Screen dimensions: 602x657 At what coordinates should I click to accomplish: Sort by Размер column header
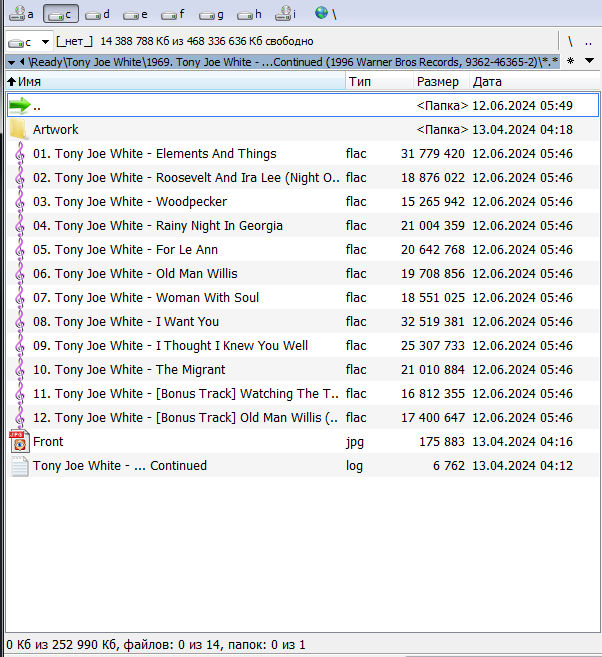441,81
